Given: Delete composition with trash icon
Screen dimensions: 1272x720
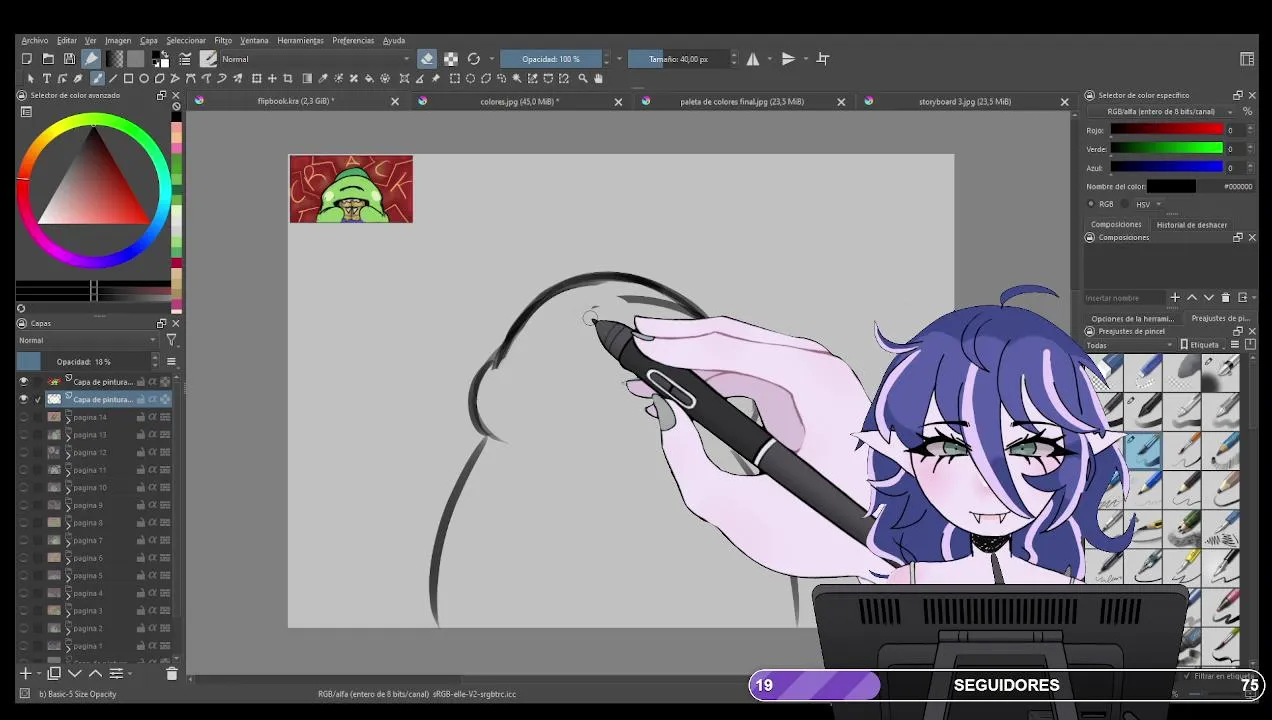Looking at the screenshot, I should click(1225, 298).
